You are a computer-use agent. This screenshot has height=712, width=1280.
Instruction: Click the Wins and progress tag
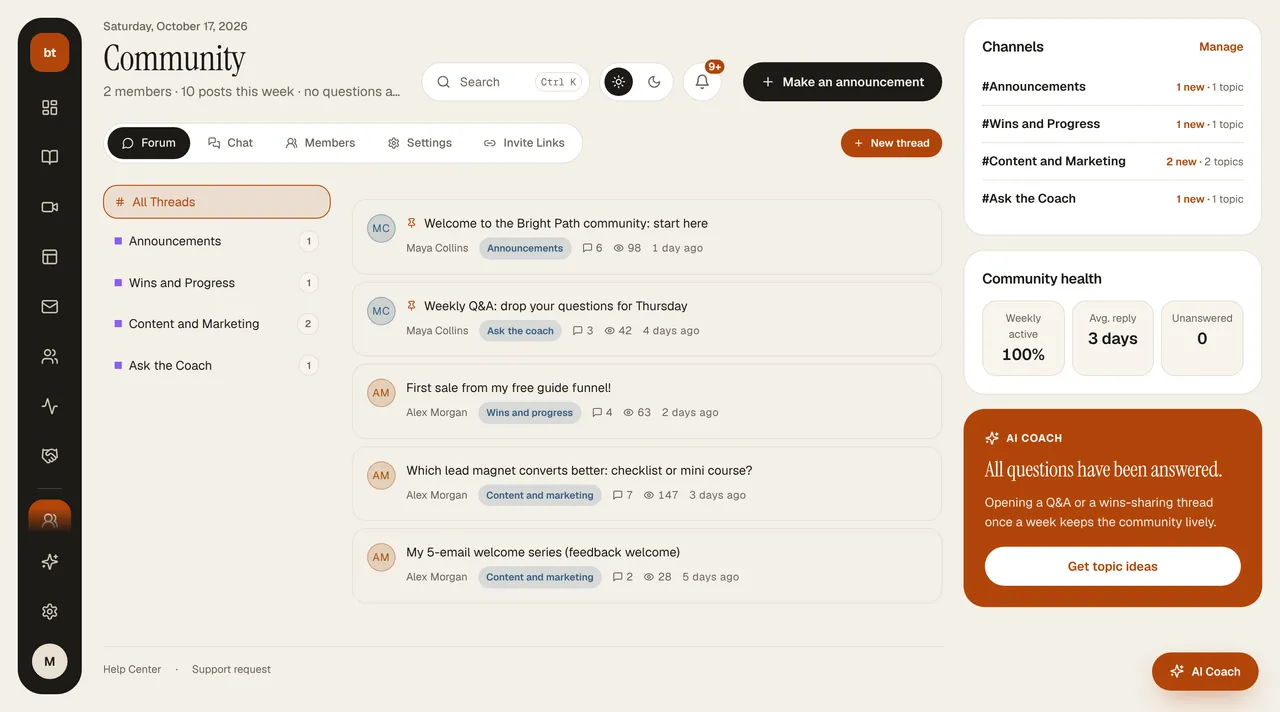click(x=529, y=413)
